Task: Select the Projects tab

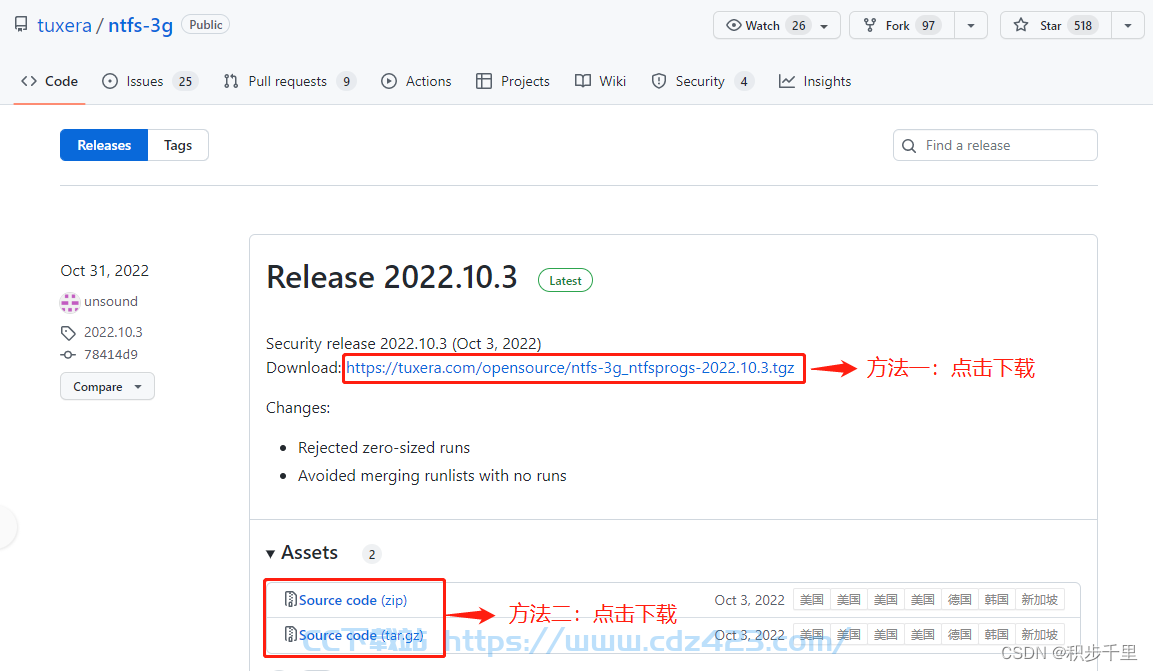Action: click(x=513, y=82)
